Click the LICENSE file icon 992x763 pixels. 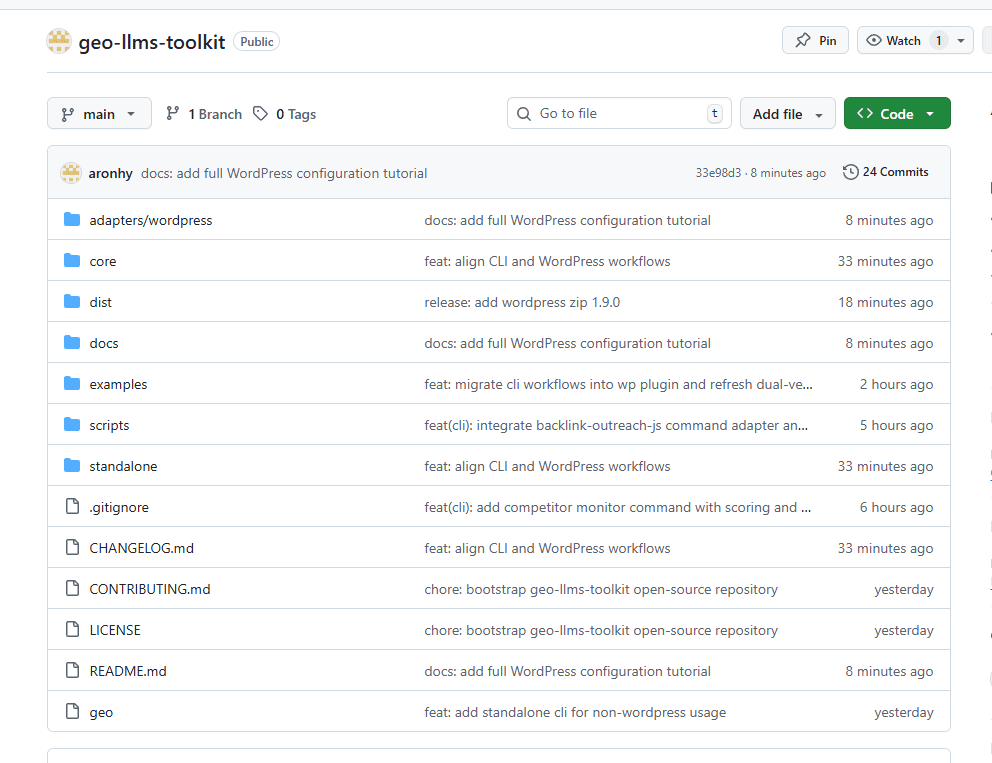(x=72, y=630)
